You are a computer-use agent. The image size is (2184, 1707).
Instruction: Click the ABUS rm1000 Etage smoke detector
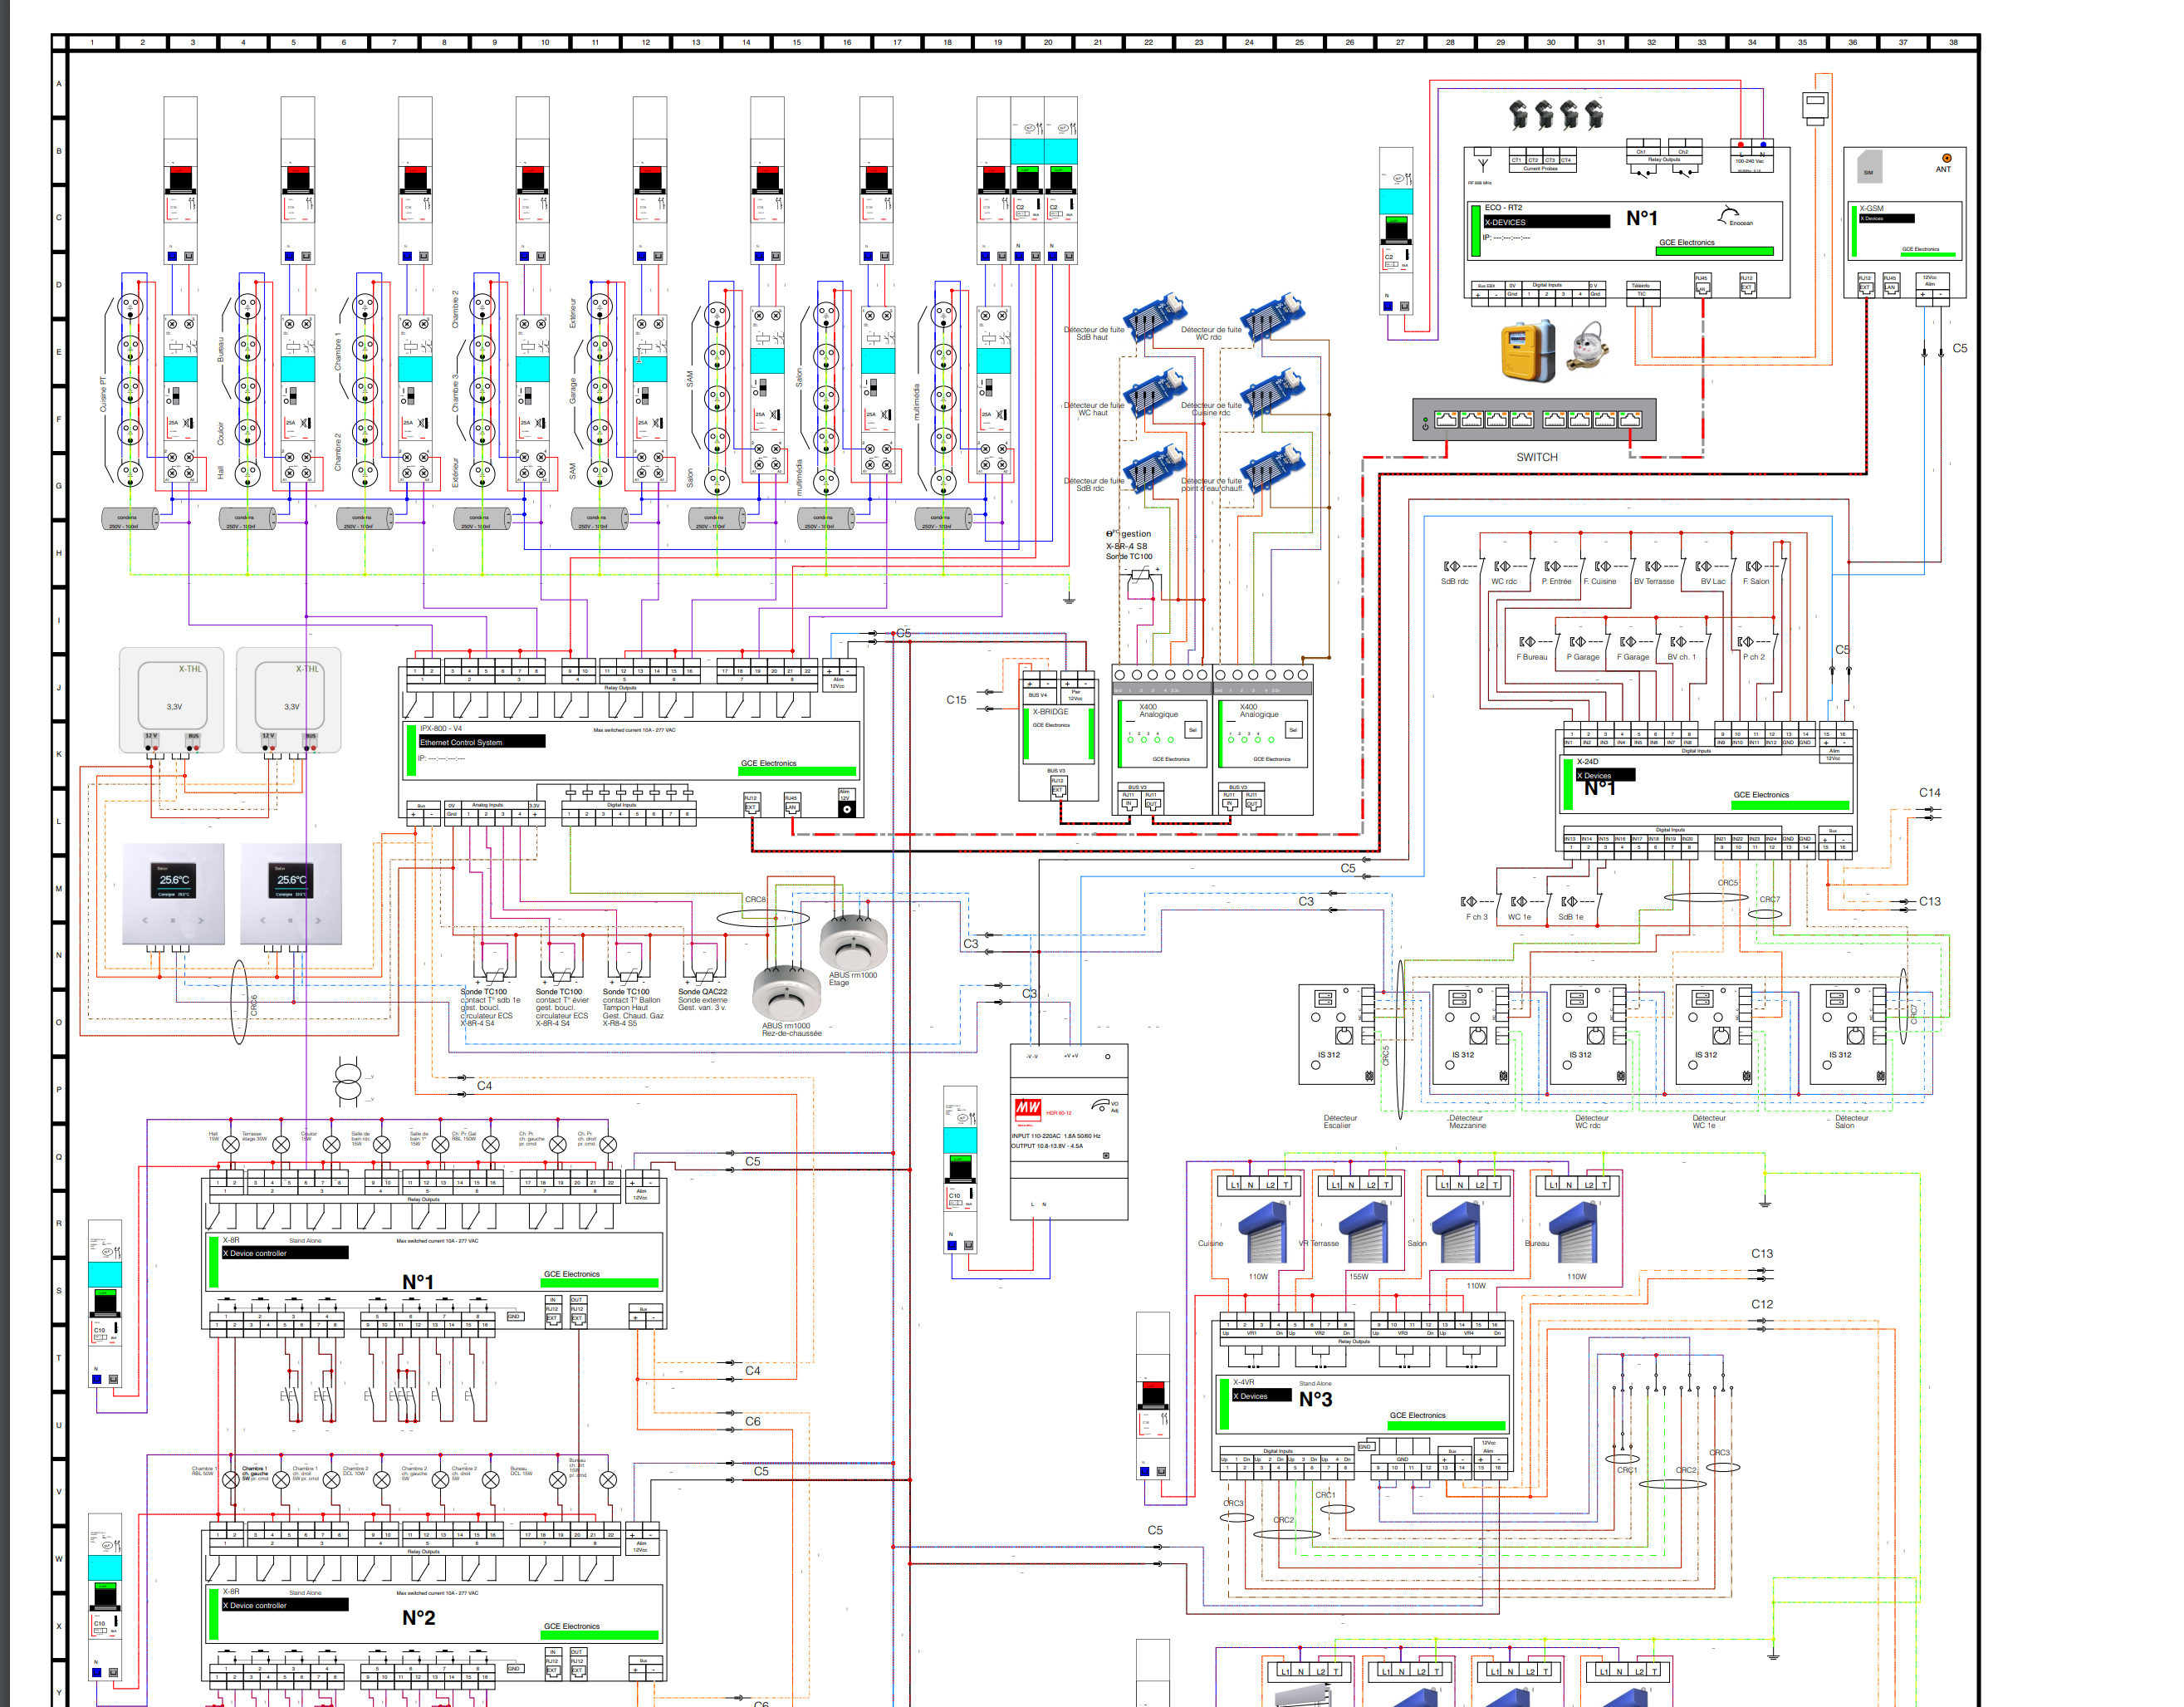(x=853, y=942)
